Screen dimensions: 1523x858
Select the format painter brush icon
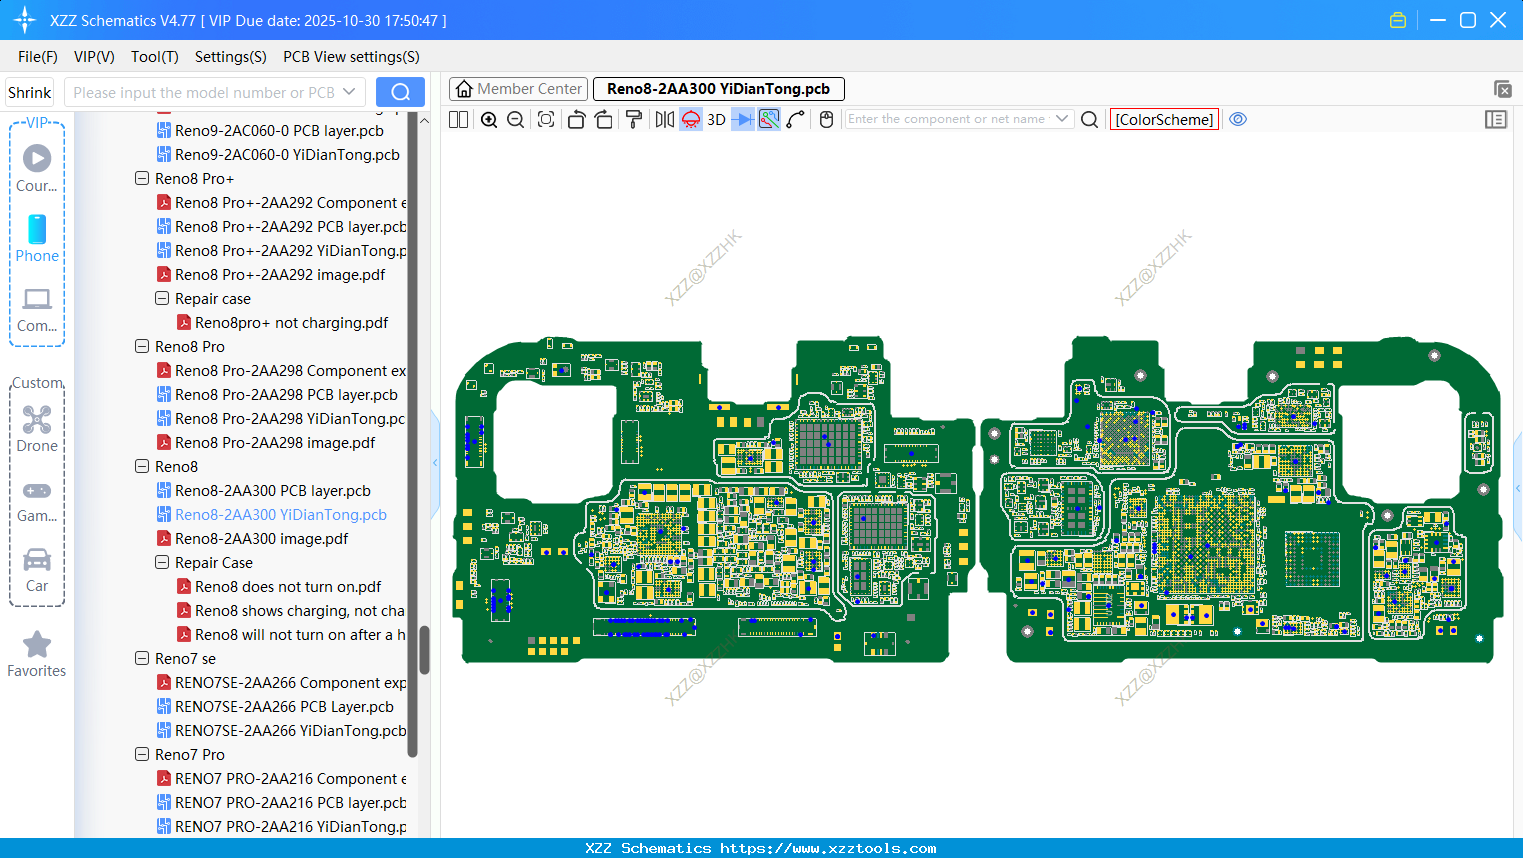(x=634, y=120)
